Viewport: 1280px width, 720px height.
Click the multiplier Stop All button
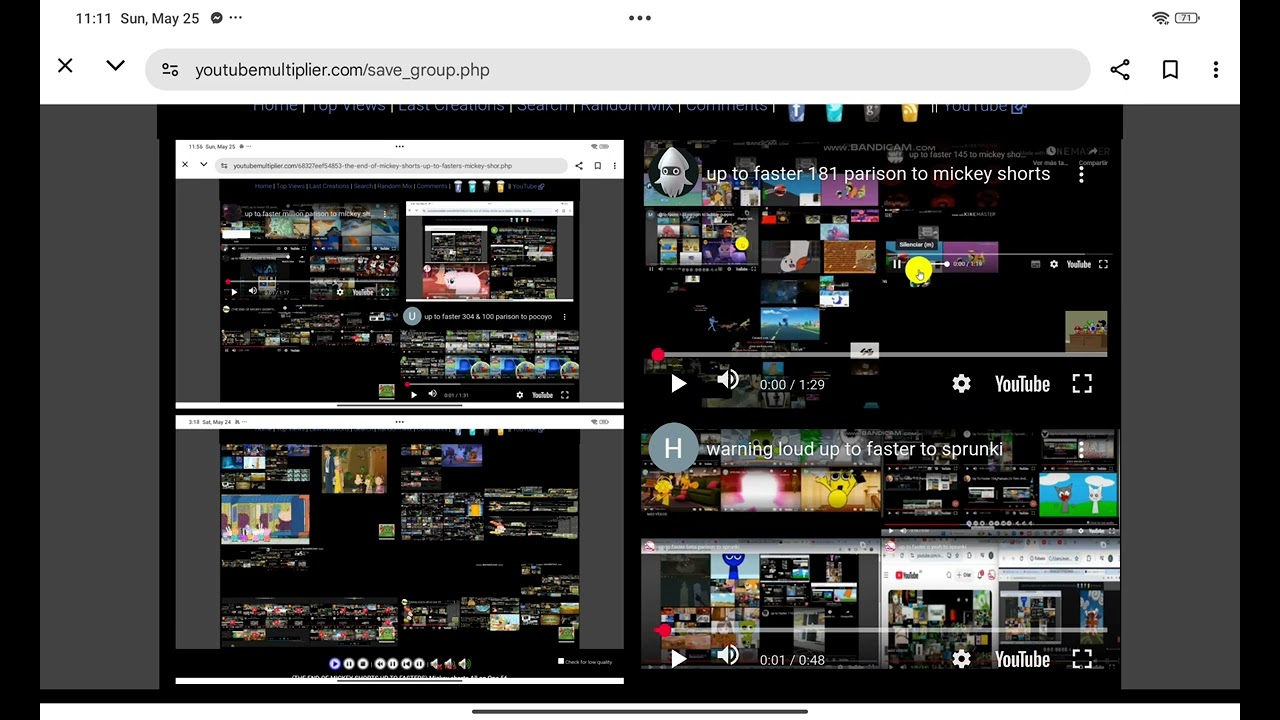click(x=363, y=663)
